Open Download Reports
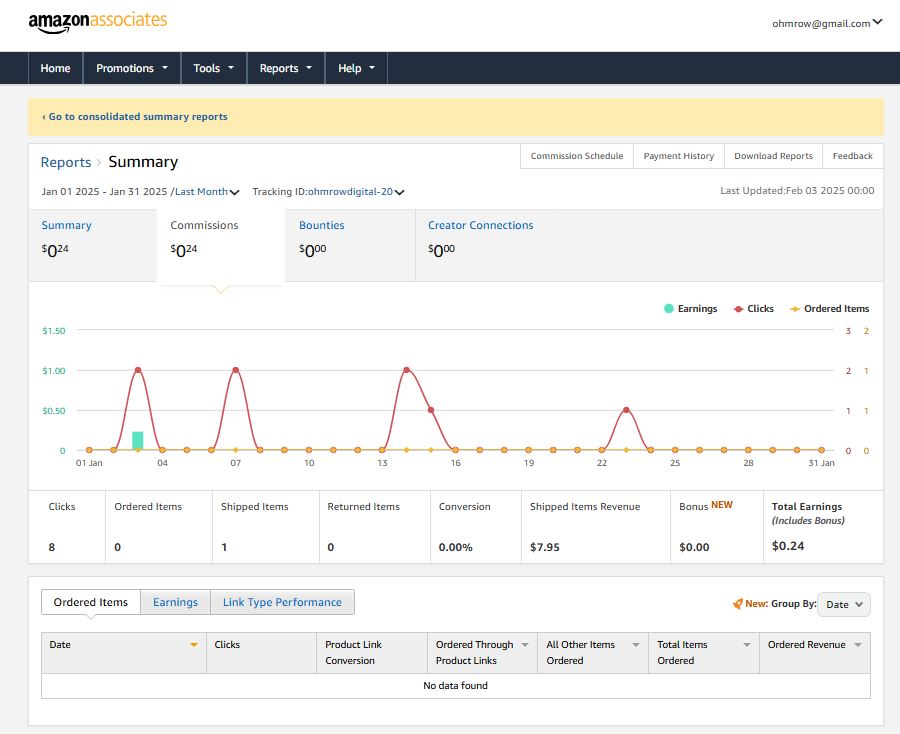900x734 pixels. pyautogui.click(x=773, y=156)
